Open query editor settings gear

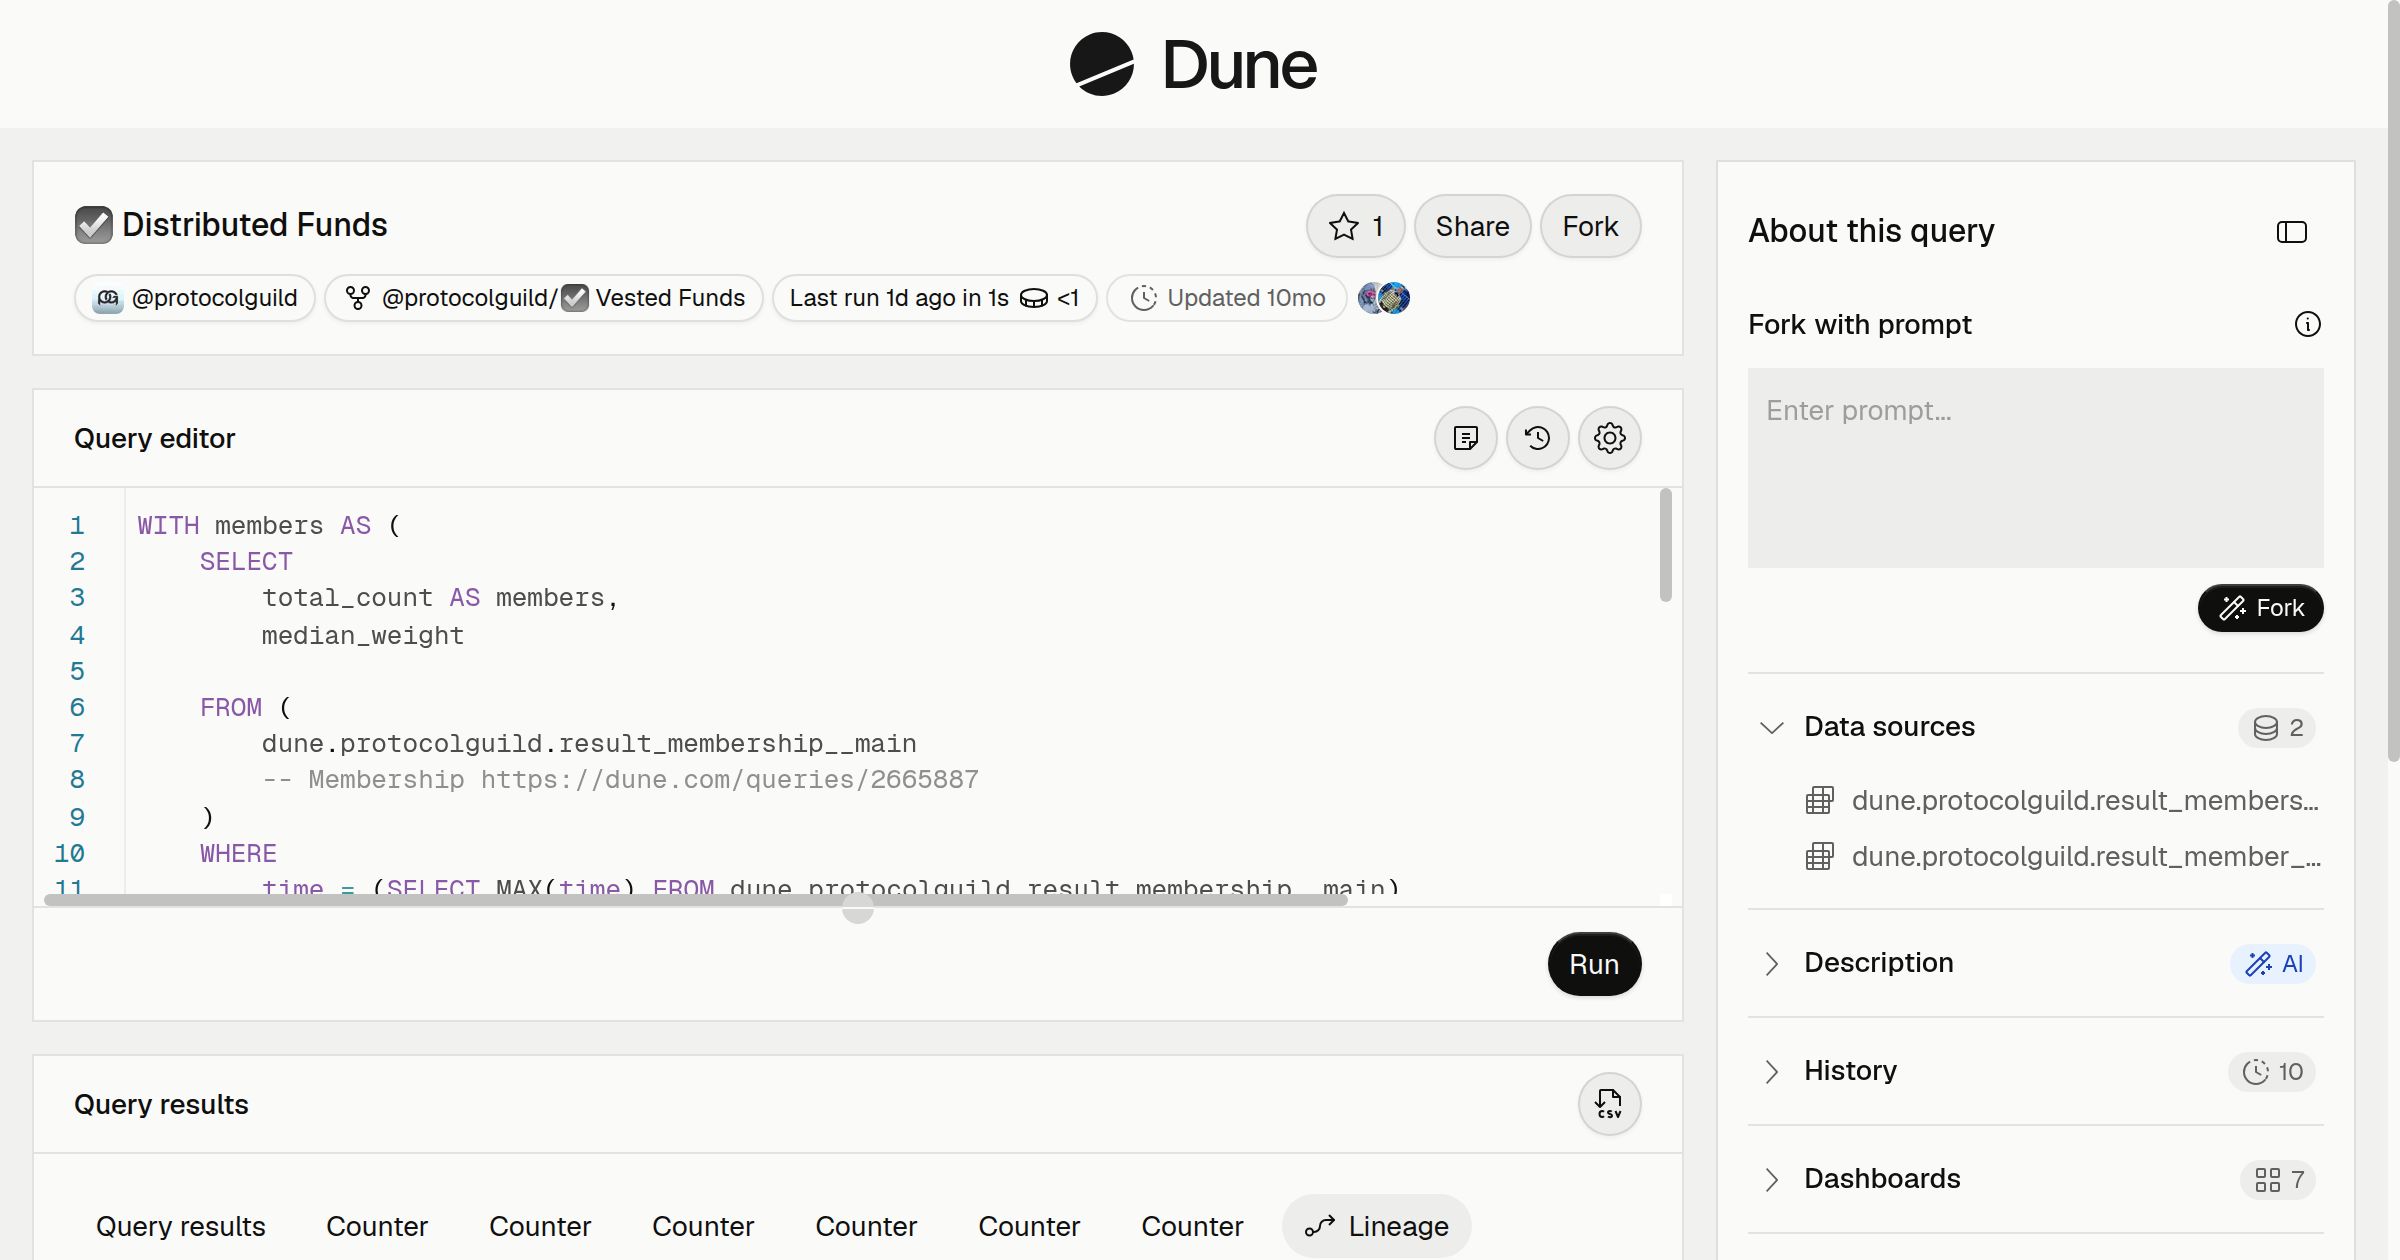[1609, 438]
